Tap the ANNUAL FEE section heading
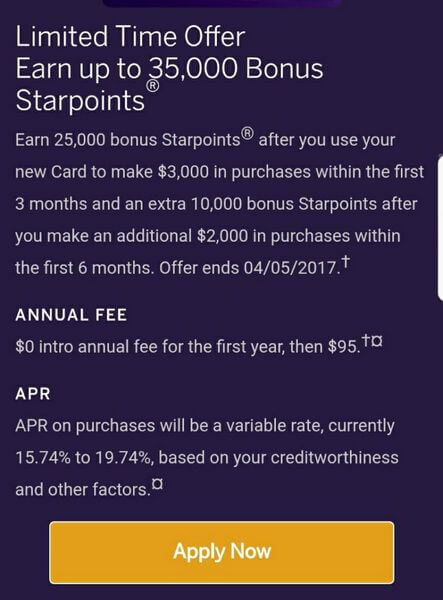The width and height of the screenshot is (443, 600). [x=71, y=315]
